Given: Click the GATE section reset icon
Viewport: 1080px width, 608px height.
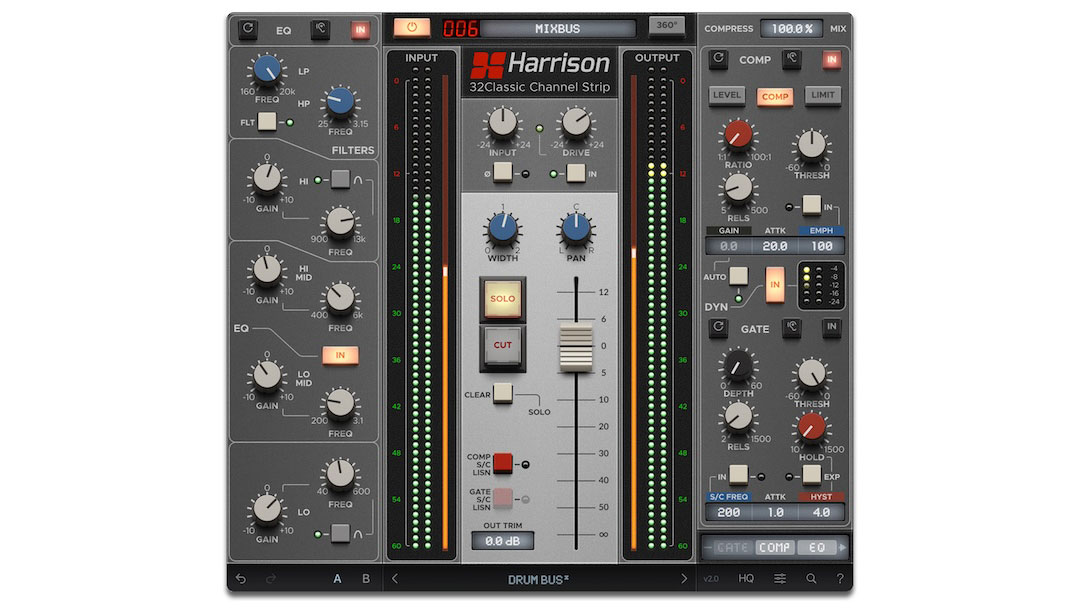Looking at the screenshot, I should 718,328.
